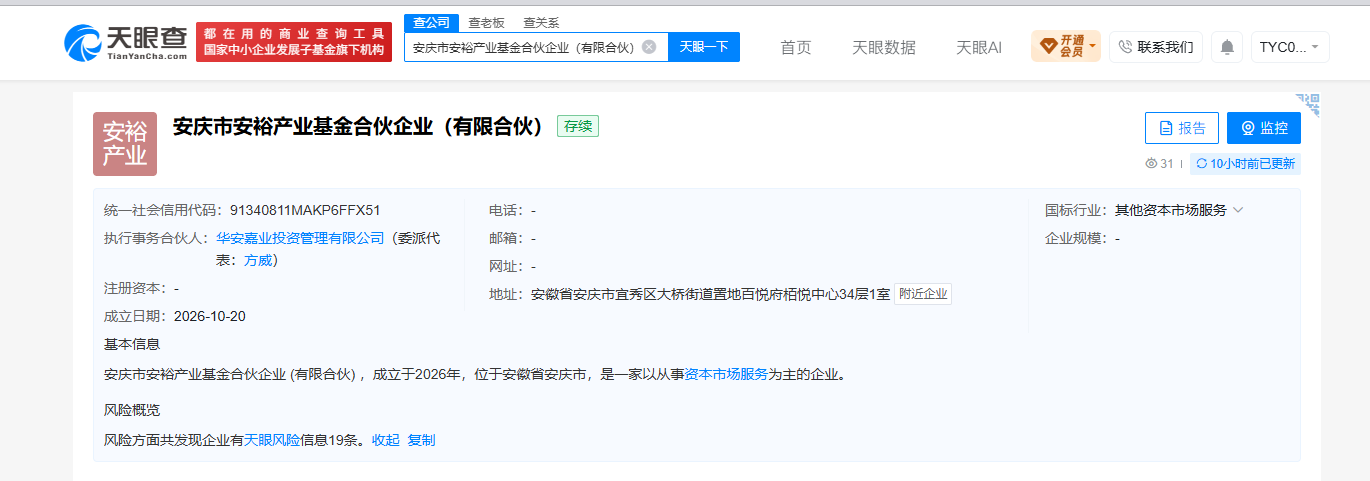Open the 华安嘉业投资管理有限公司 link
Screen dimensions: 1370x481
tap(300, 238)
